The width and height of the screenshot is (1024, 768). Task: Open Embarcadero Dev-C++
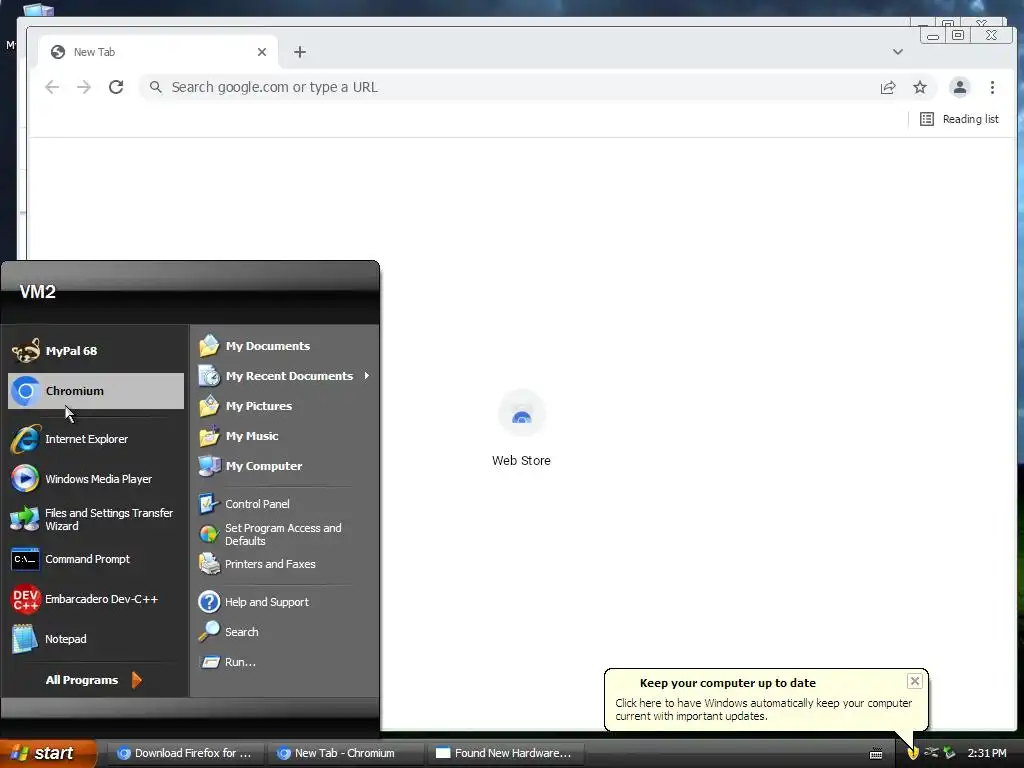click(95, 599)
